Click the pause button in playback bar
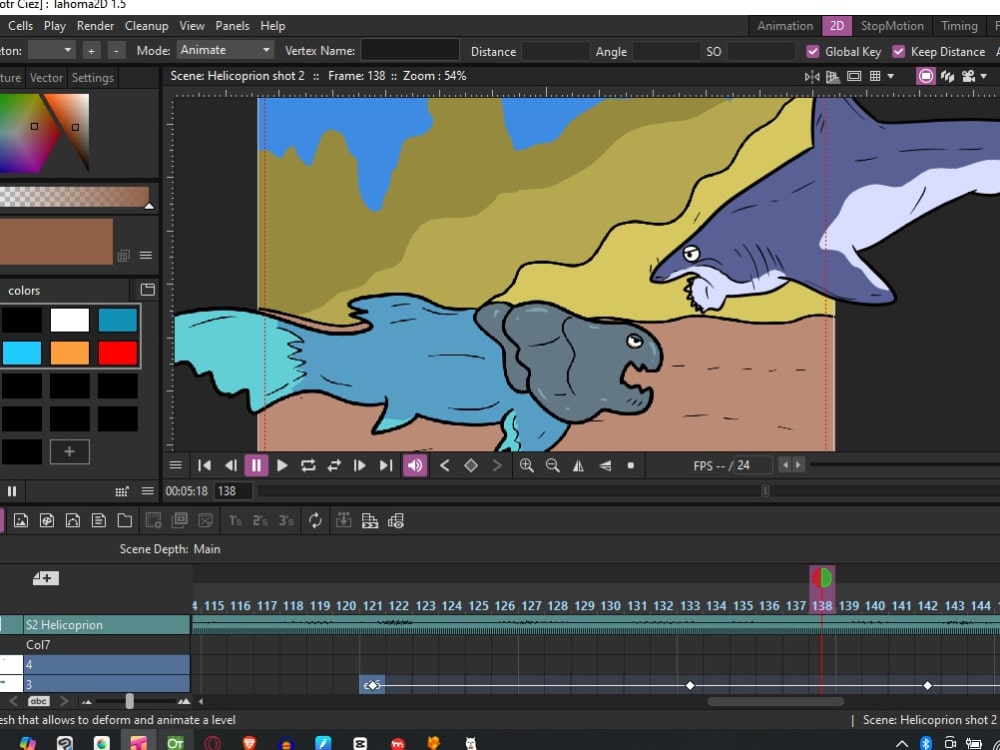Image resolution: width=1000 pixels, height=750 pixels. [256, 466]
